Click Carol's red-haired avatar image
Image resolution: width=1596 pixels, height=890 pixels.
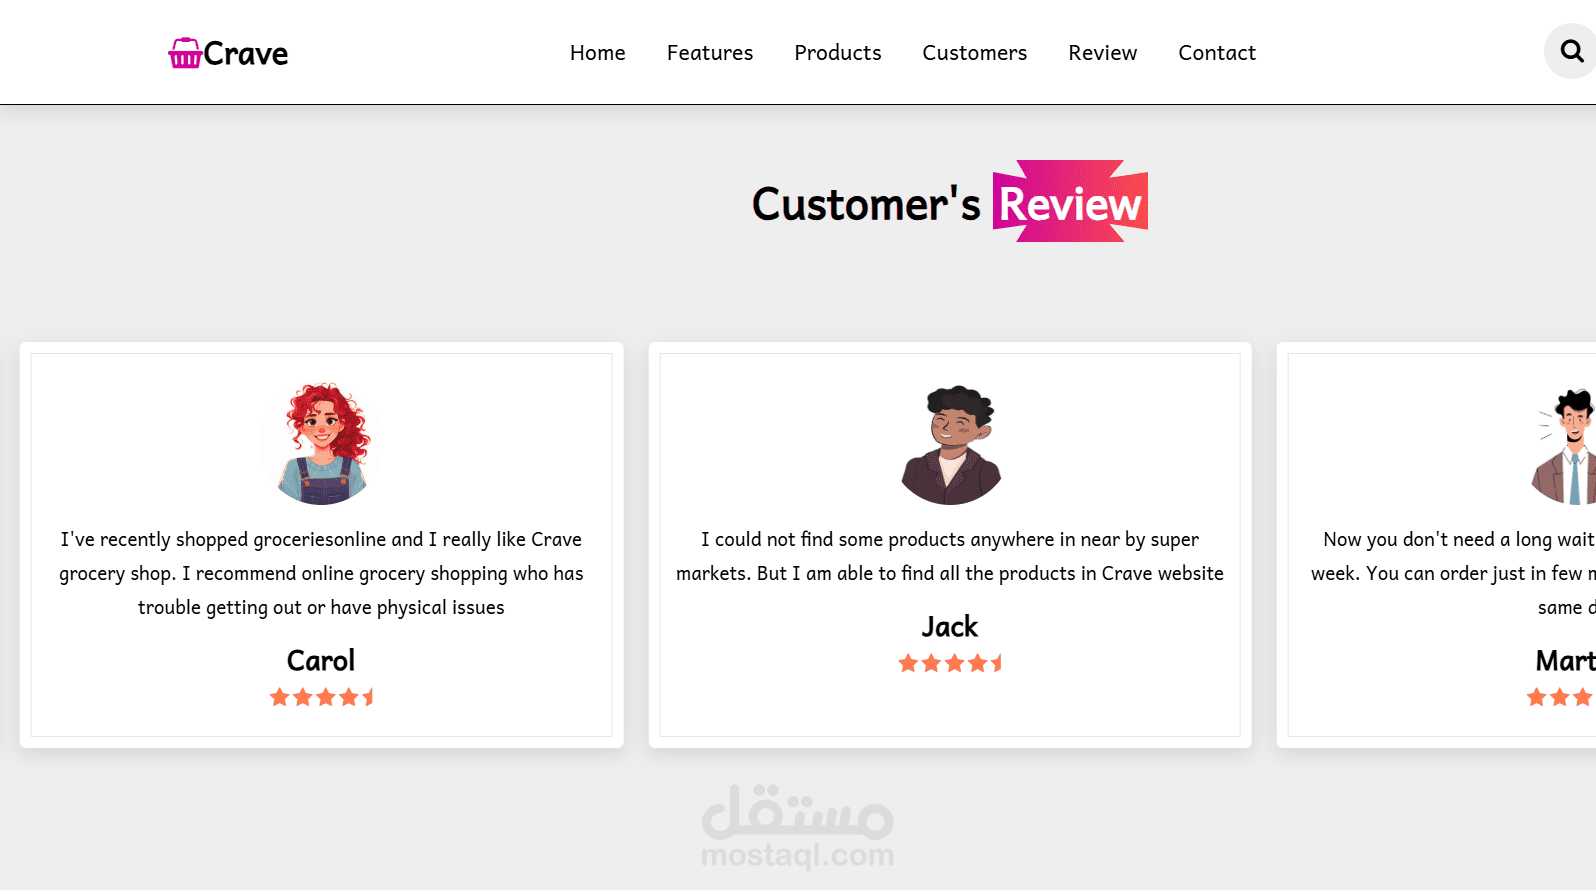(x=322, y=443)
